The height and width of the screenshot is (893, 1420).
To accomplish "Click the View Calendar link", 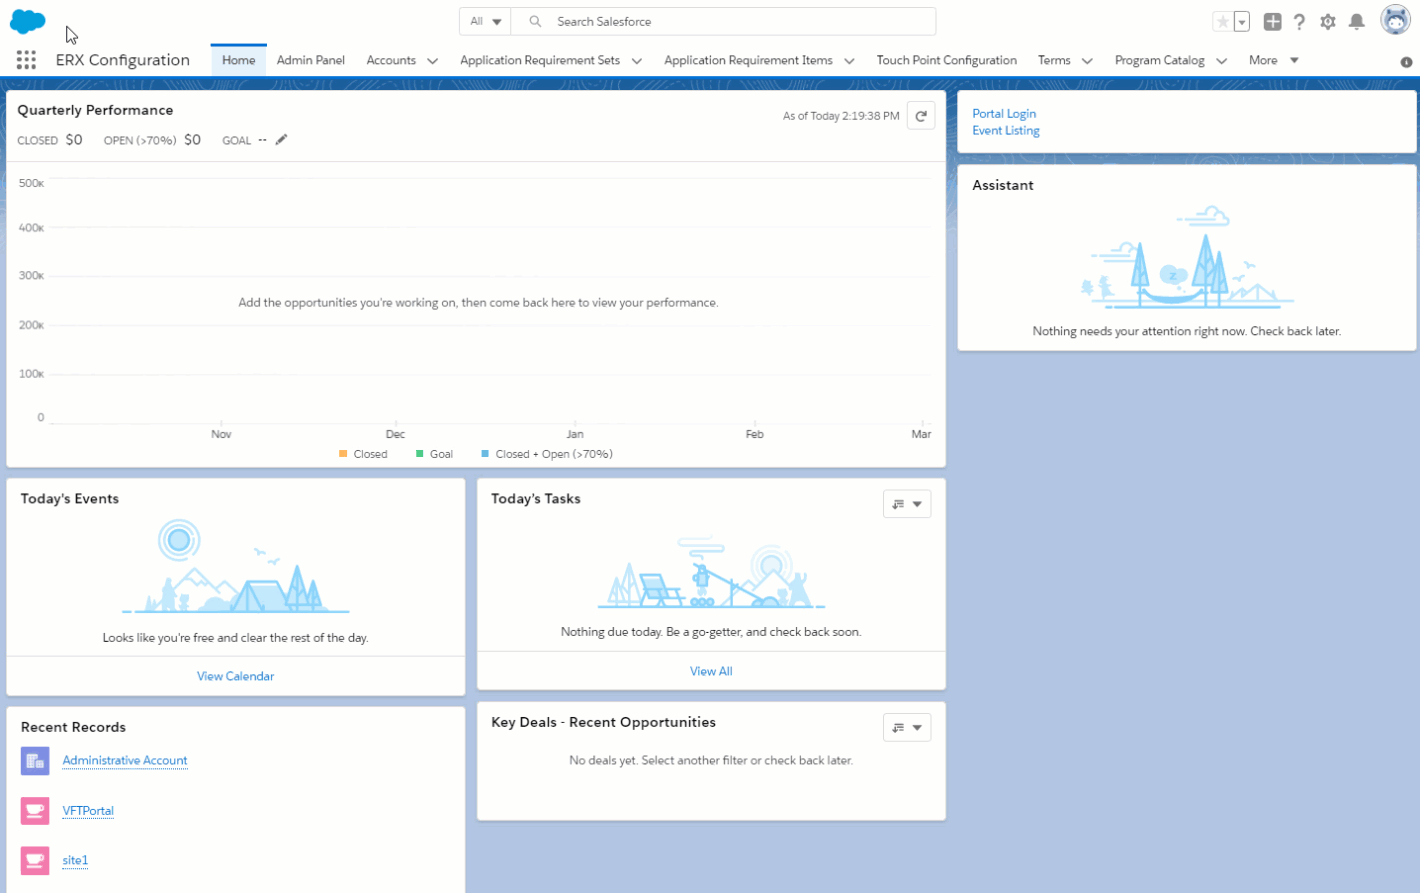I will (x=235, y=676).
